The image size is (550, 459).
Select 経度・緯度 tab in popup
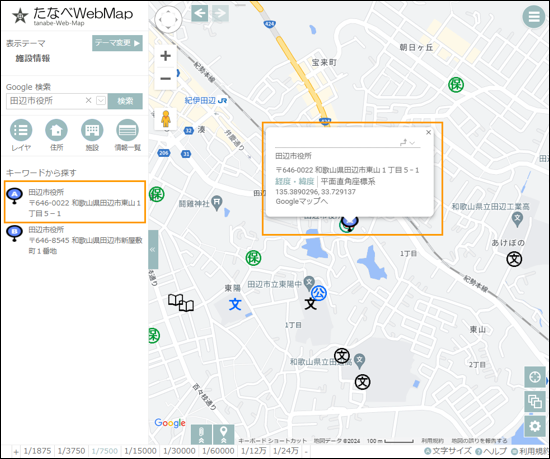[x=295, y=181]
